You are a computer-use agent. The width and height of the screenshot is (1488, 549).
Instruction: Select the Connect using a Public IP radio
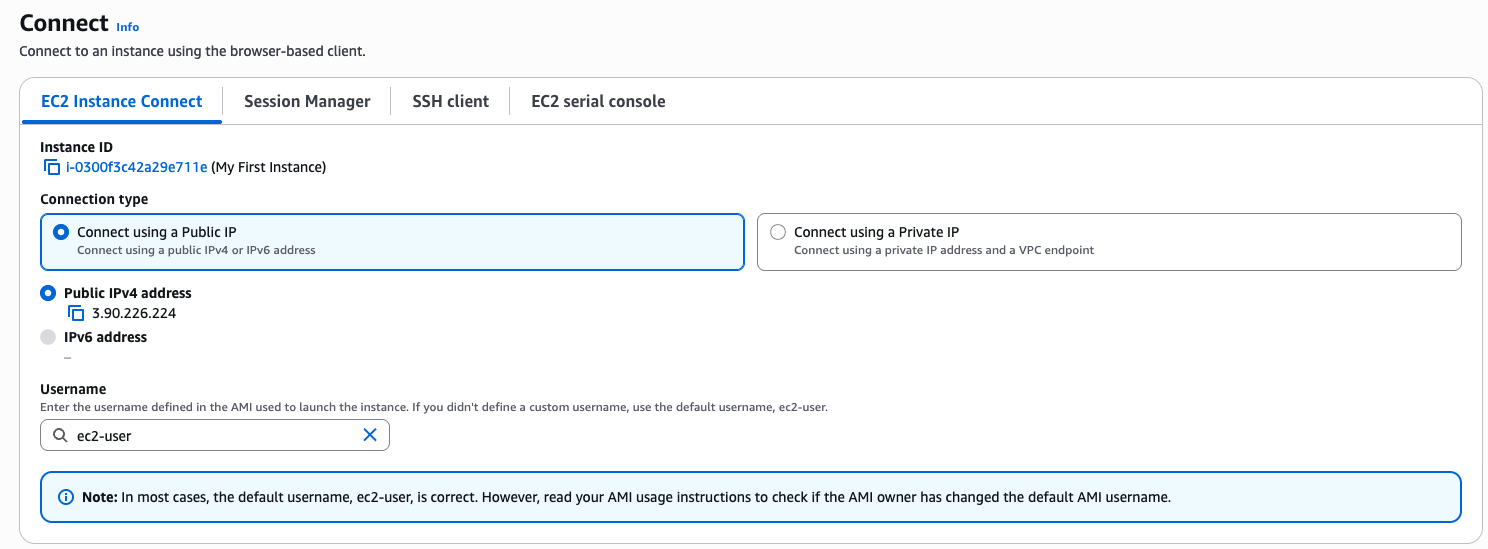click(x=60, y=232)
